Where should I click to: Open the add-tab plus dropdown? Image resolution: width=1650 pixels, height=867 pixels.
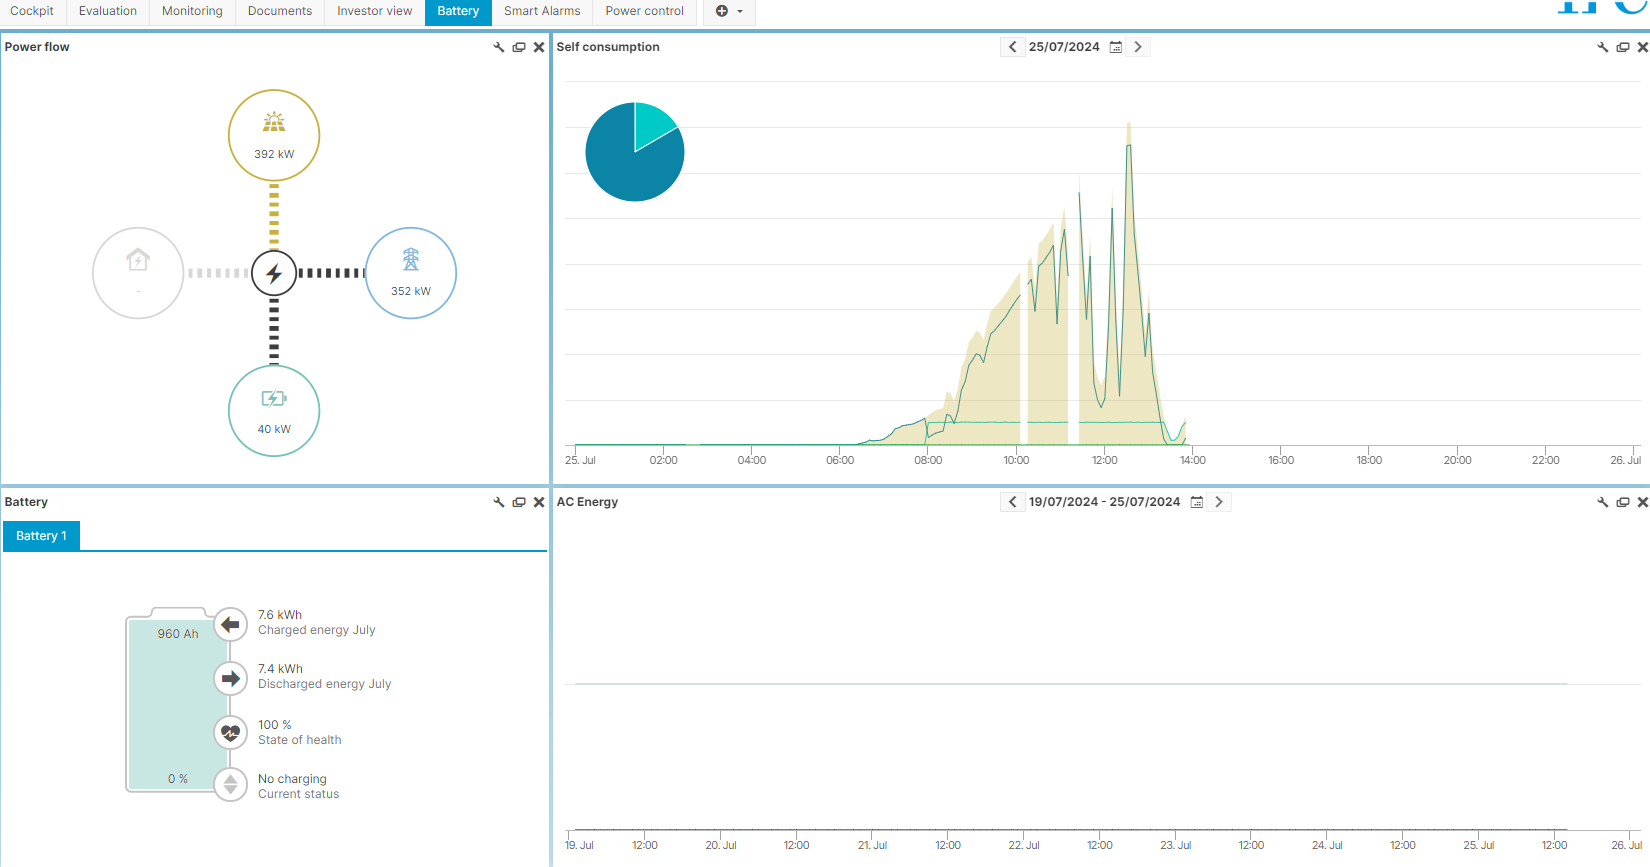[729, 11]
